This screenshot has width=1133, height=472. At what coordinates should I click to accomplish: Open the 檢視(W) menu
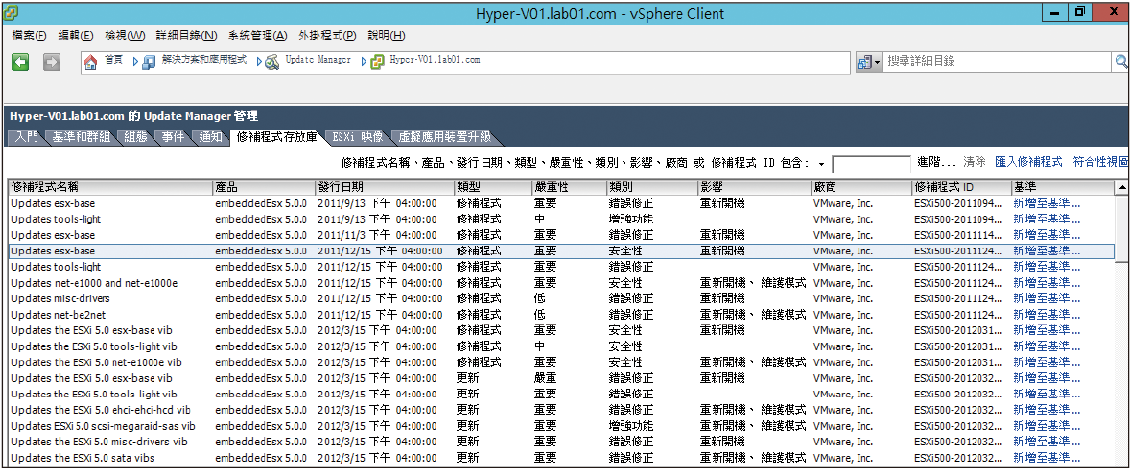[x=125, y=35]
